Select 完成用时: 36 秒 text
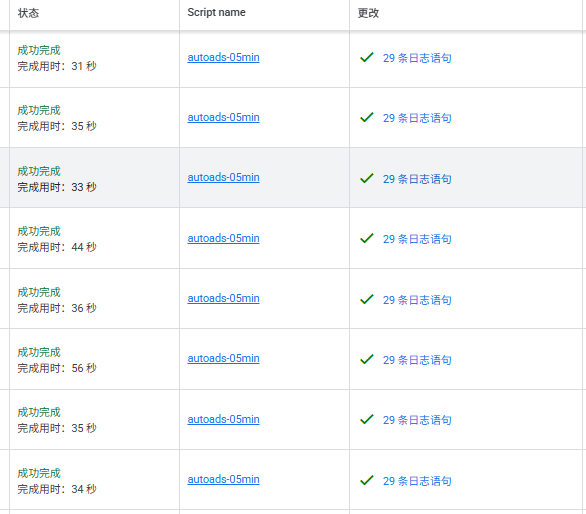This screenshot has height=514, width=586. 57,308
